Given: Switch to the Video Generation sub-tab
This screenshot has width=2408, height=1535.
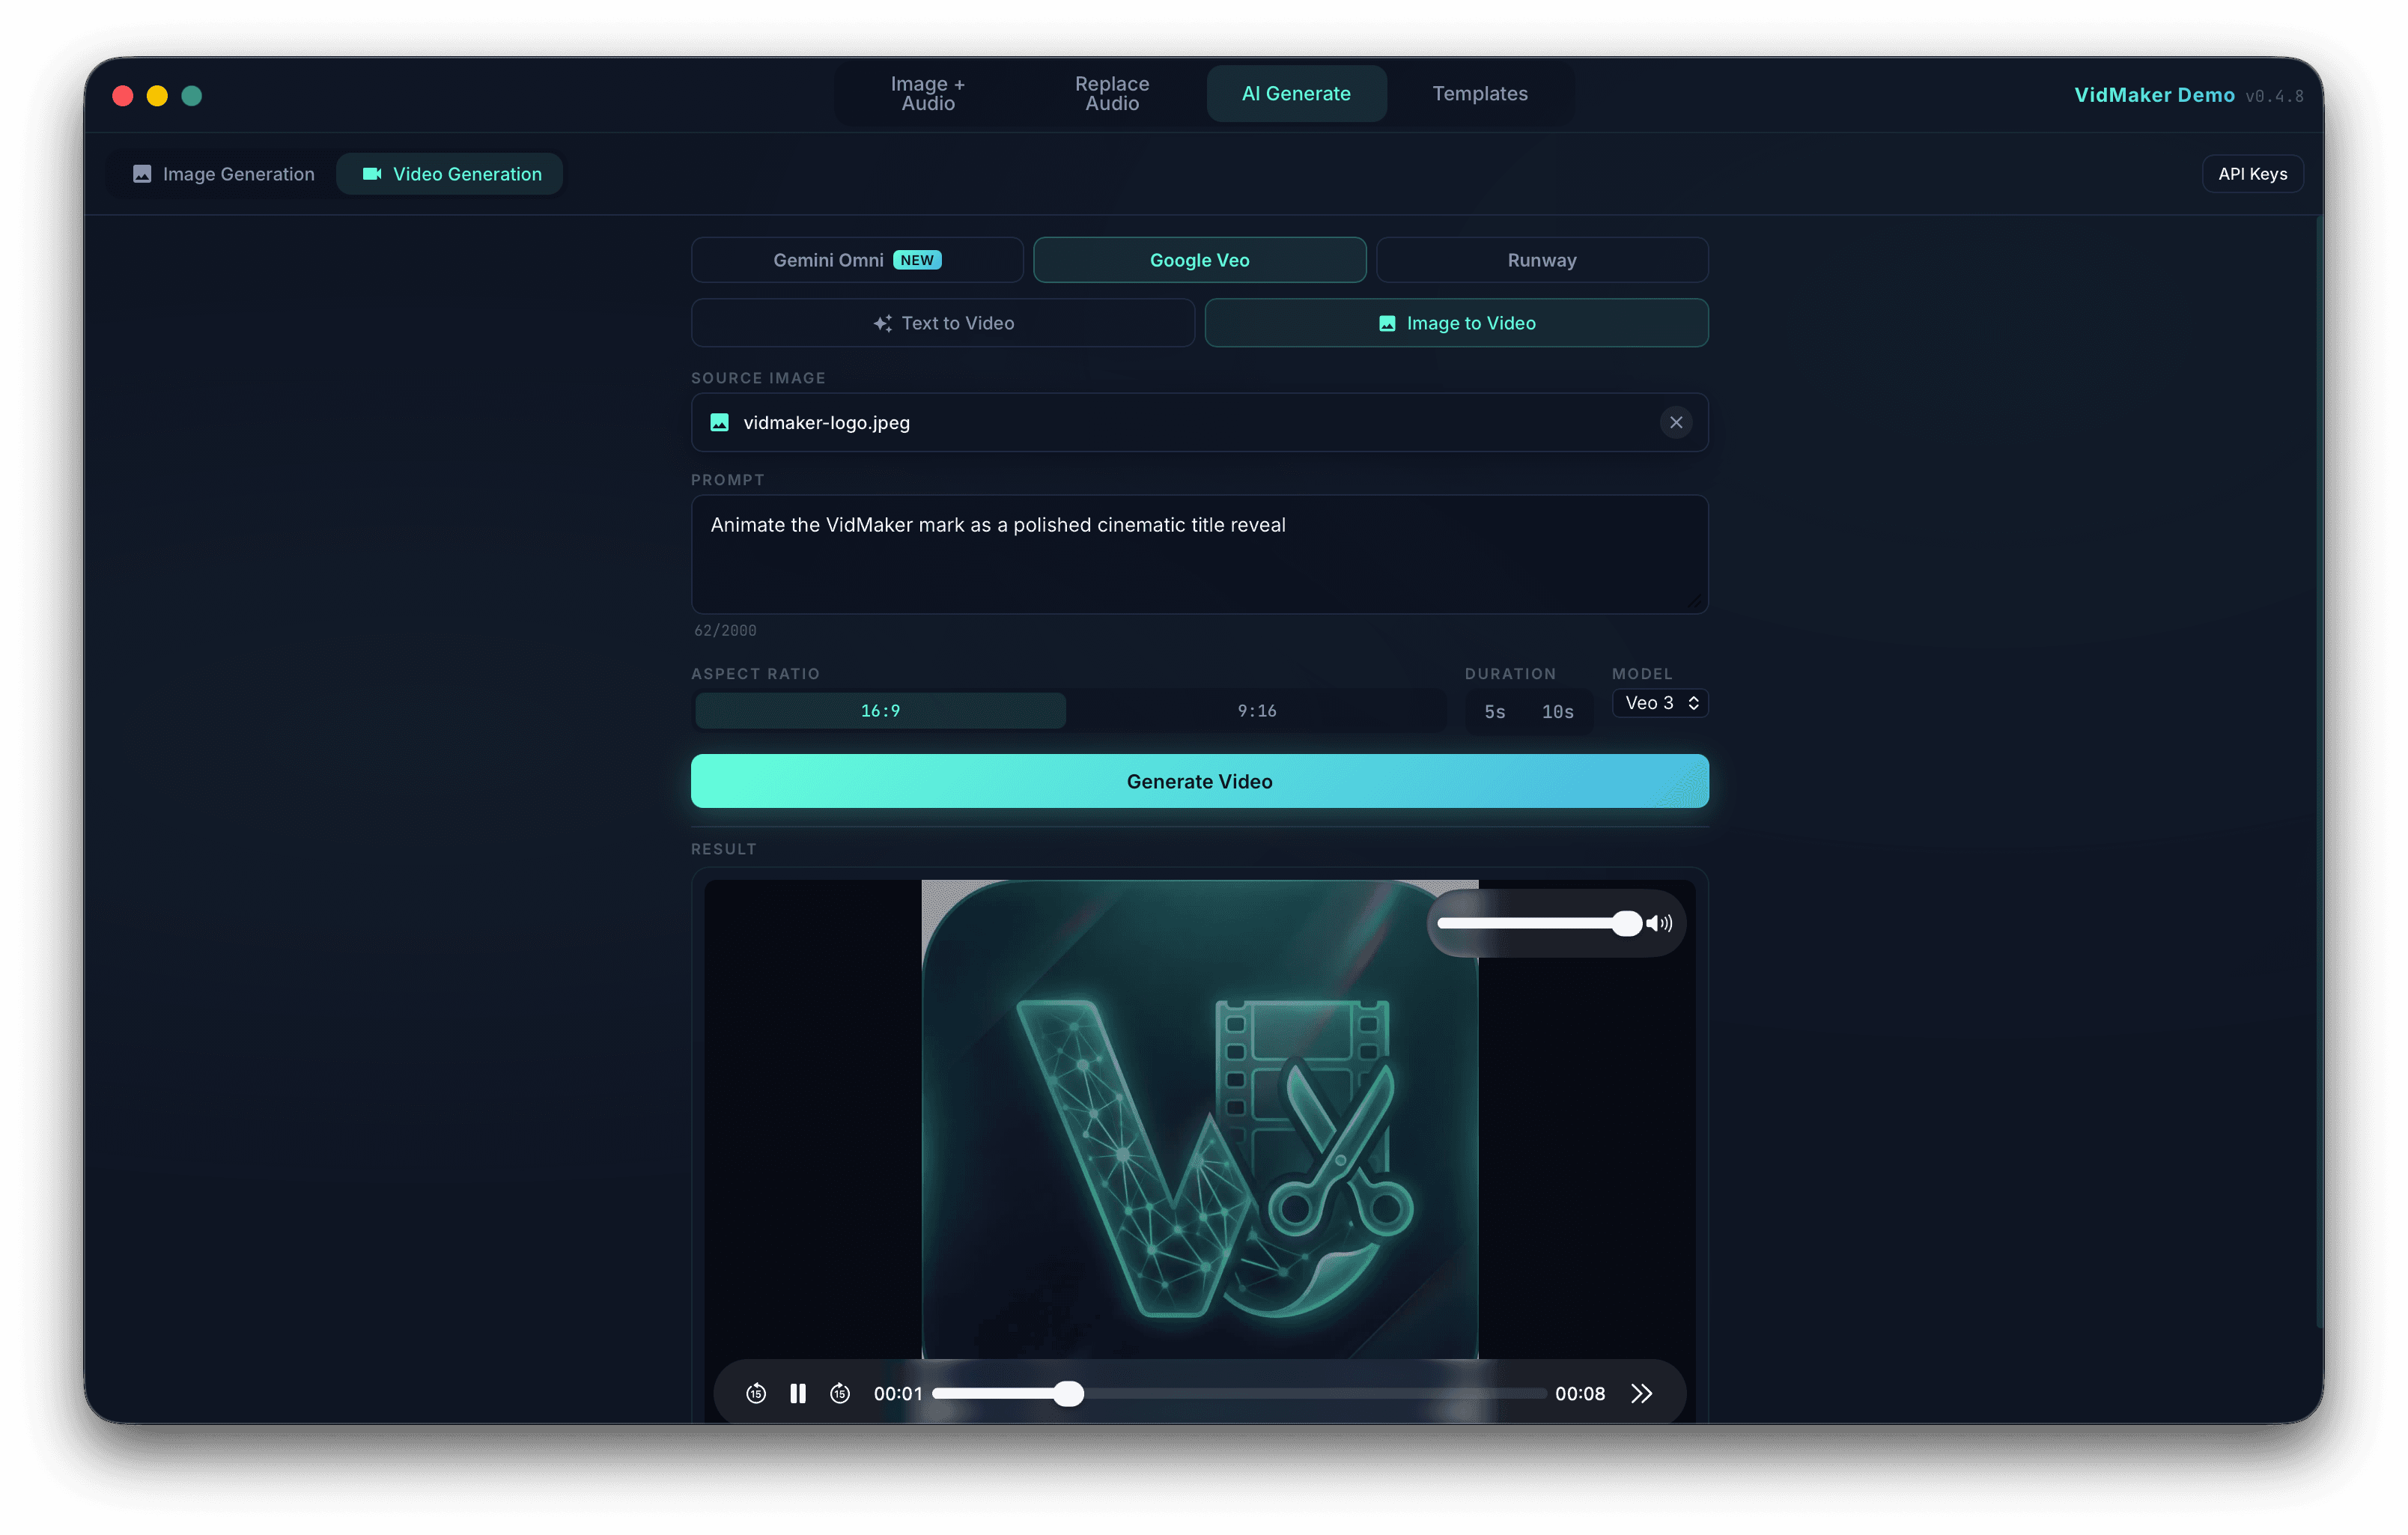Looking at the screenshot, I should tap(450, 174).
